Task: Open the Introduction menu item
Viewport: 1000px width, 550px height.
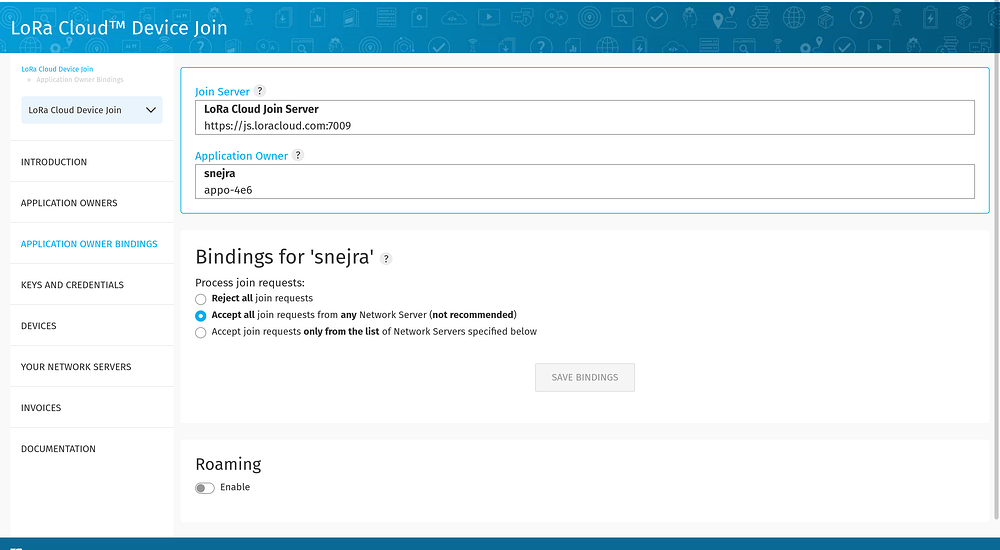Action: tap(54, 162)
